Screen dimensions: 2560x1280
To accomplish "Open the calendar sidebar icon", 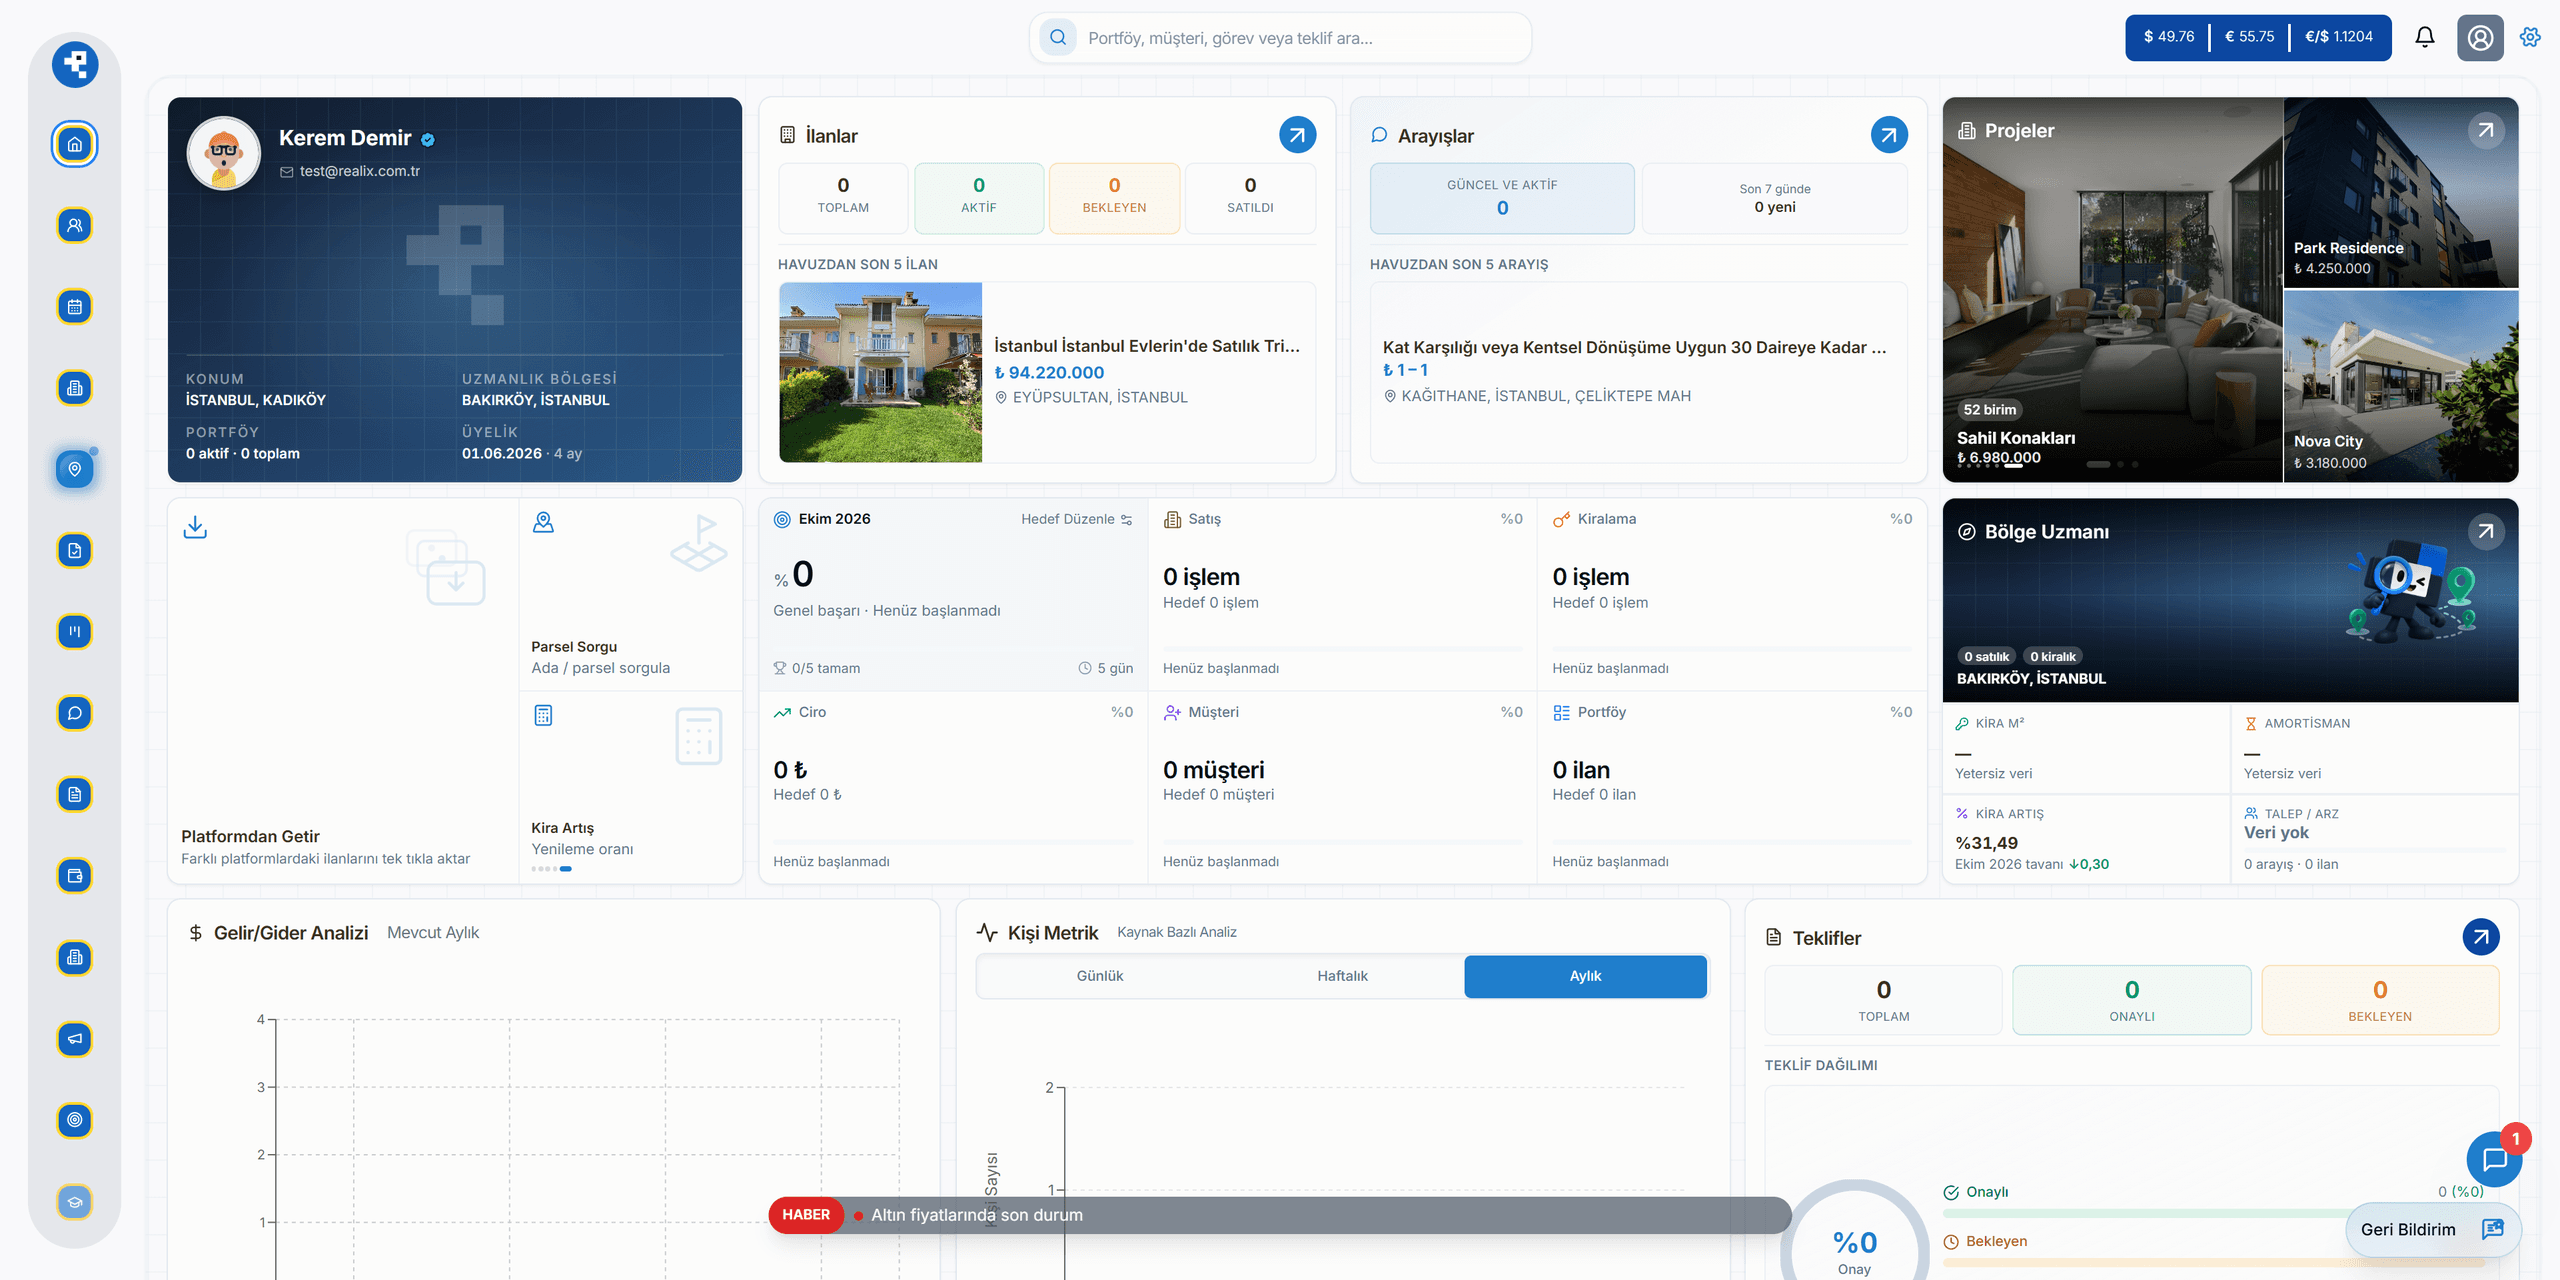I will [x=75, y=307].
